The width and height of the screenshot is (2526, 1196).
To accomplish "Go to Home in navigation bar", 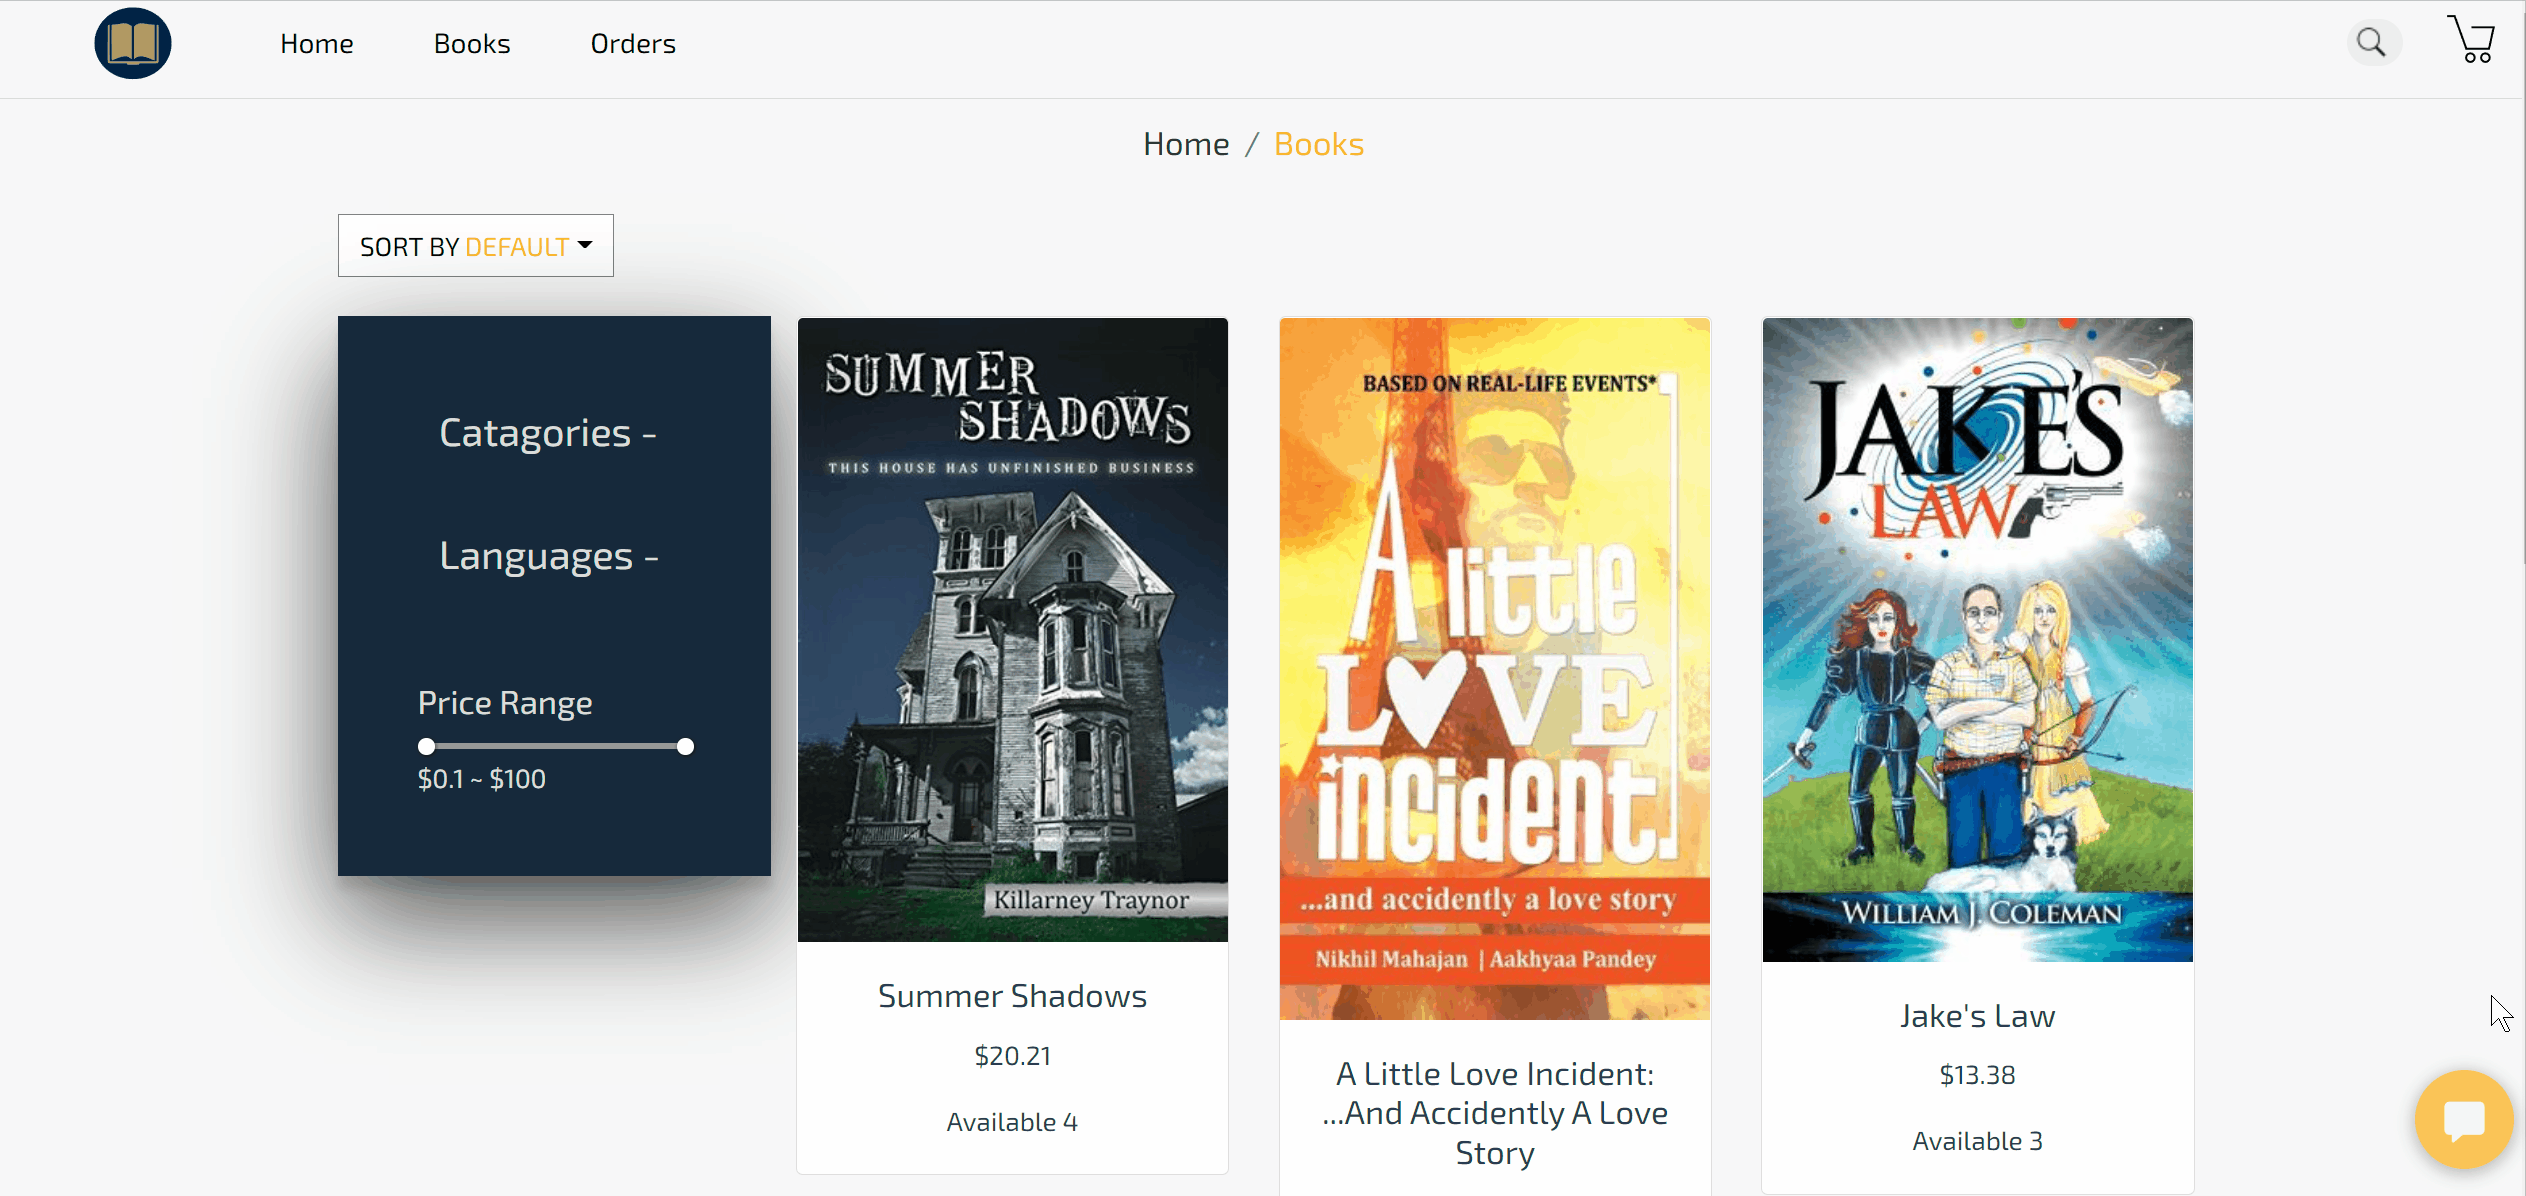I will [x=316, y=44].
